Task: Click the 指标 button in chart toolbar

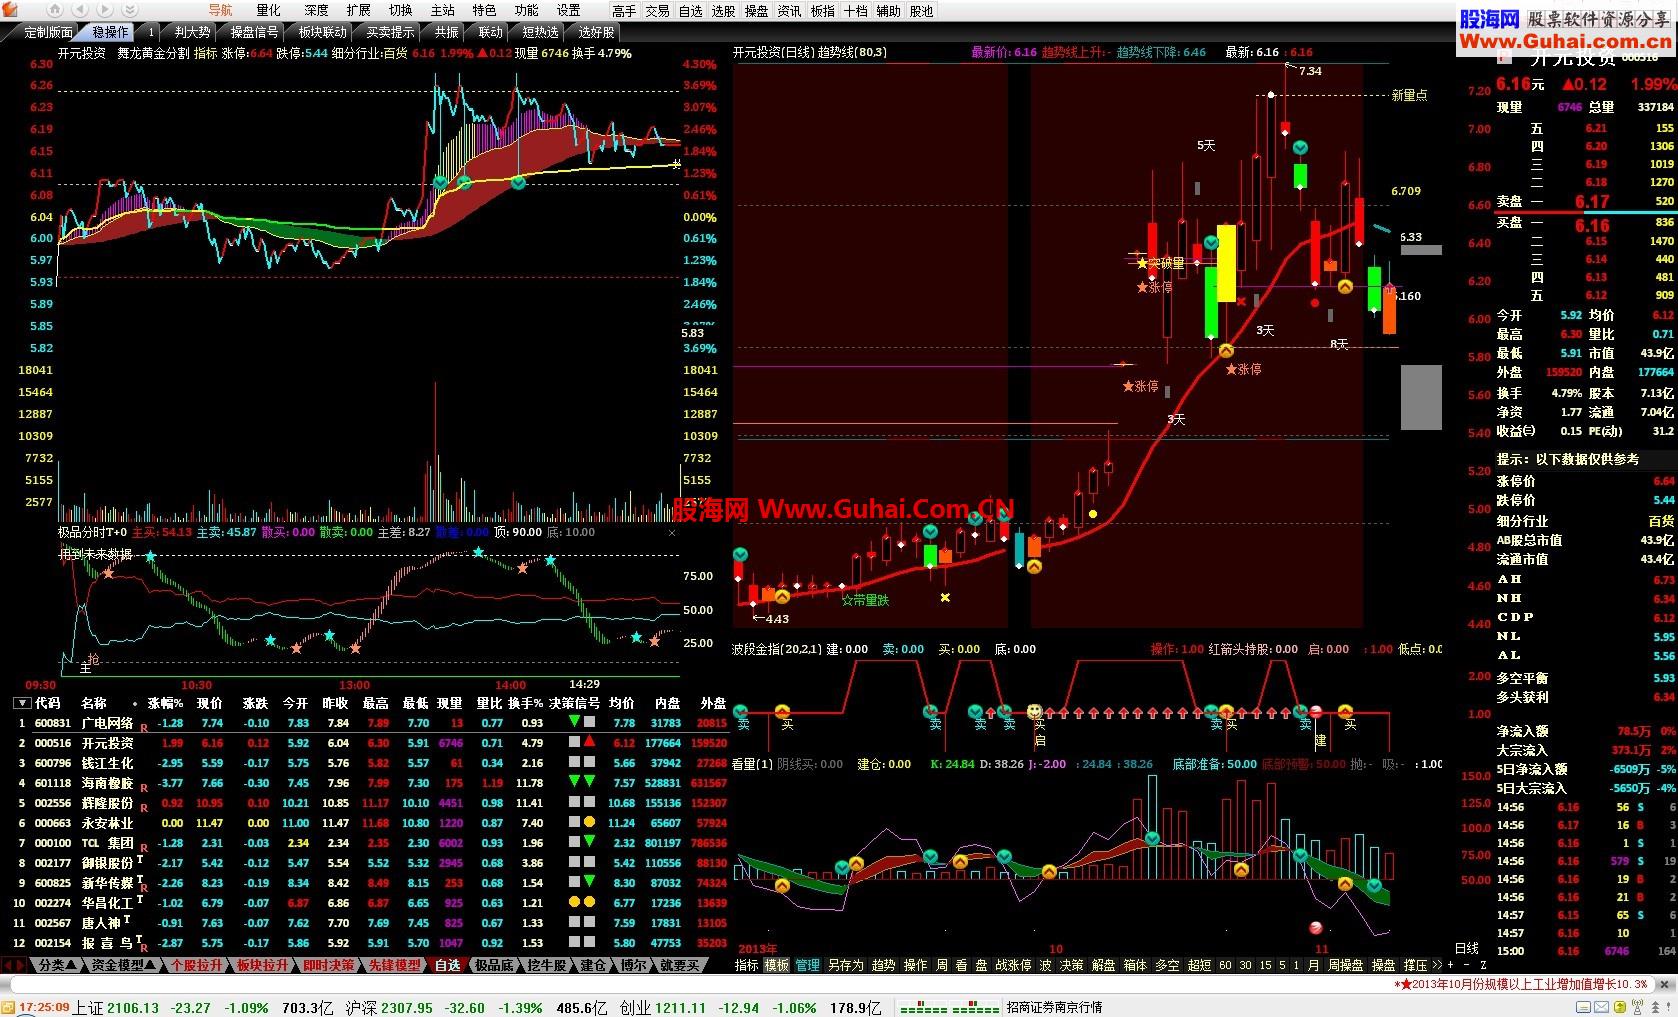Action: click(x=747, y=965)
